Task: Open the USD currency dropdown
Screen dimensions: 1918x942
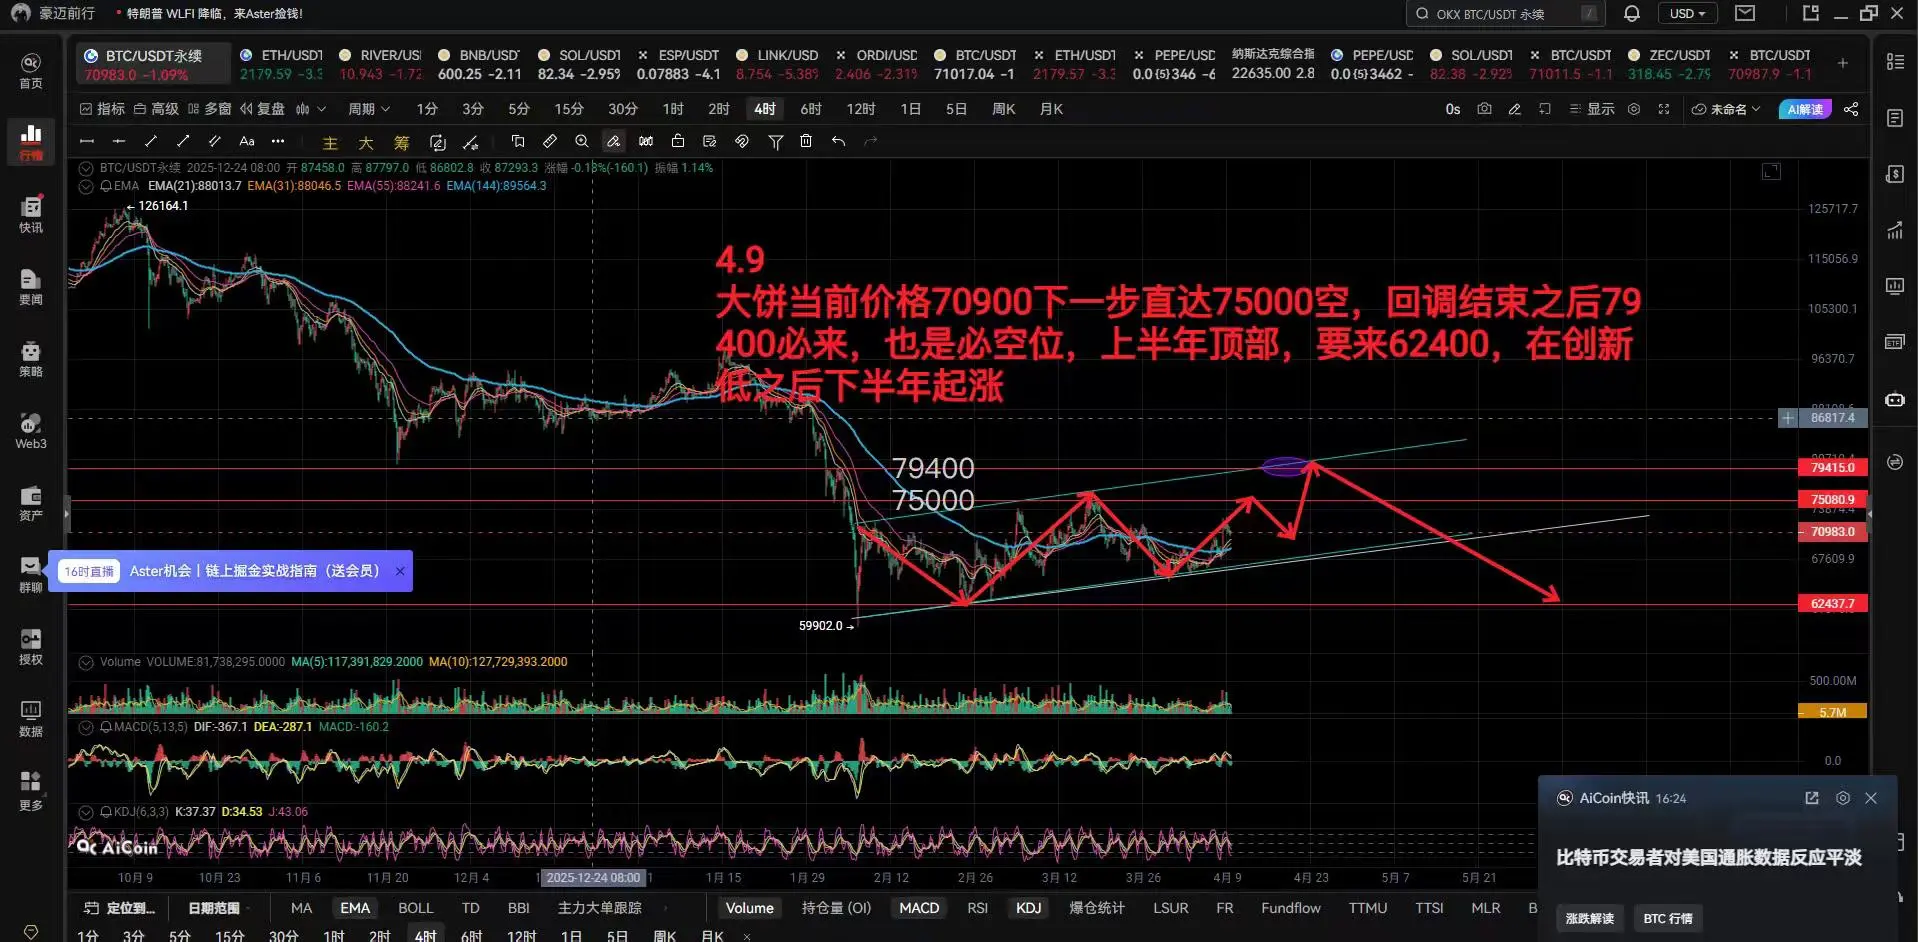Action: pyautogui.click(x=1688, y=14)
